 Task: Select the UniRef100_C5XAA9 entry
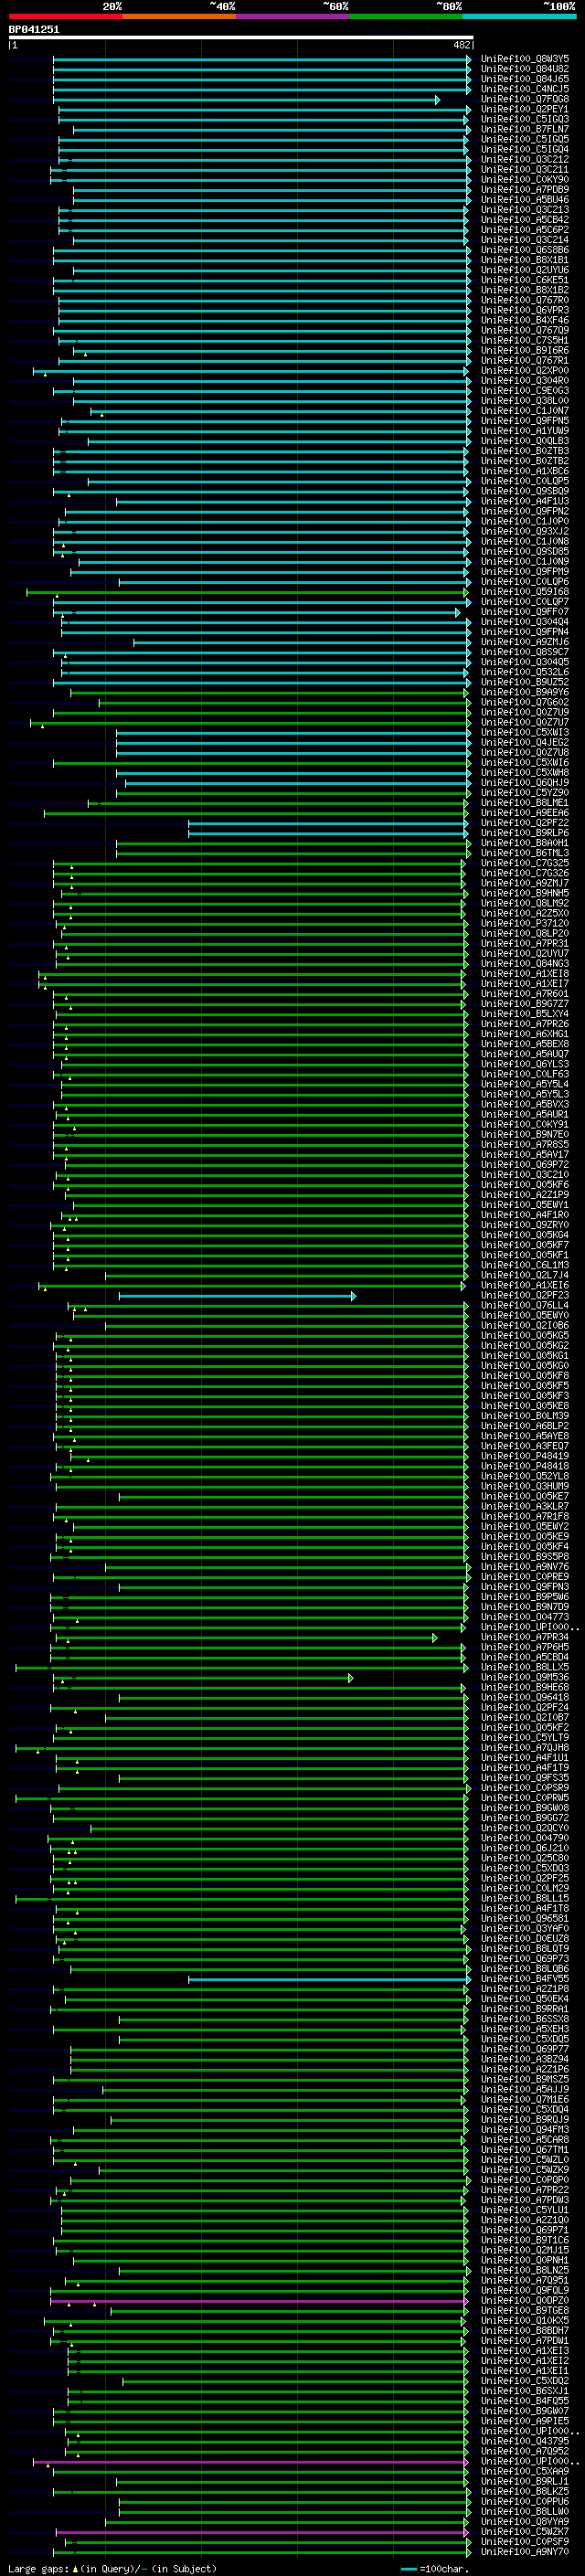[x=525, y=2471]
